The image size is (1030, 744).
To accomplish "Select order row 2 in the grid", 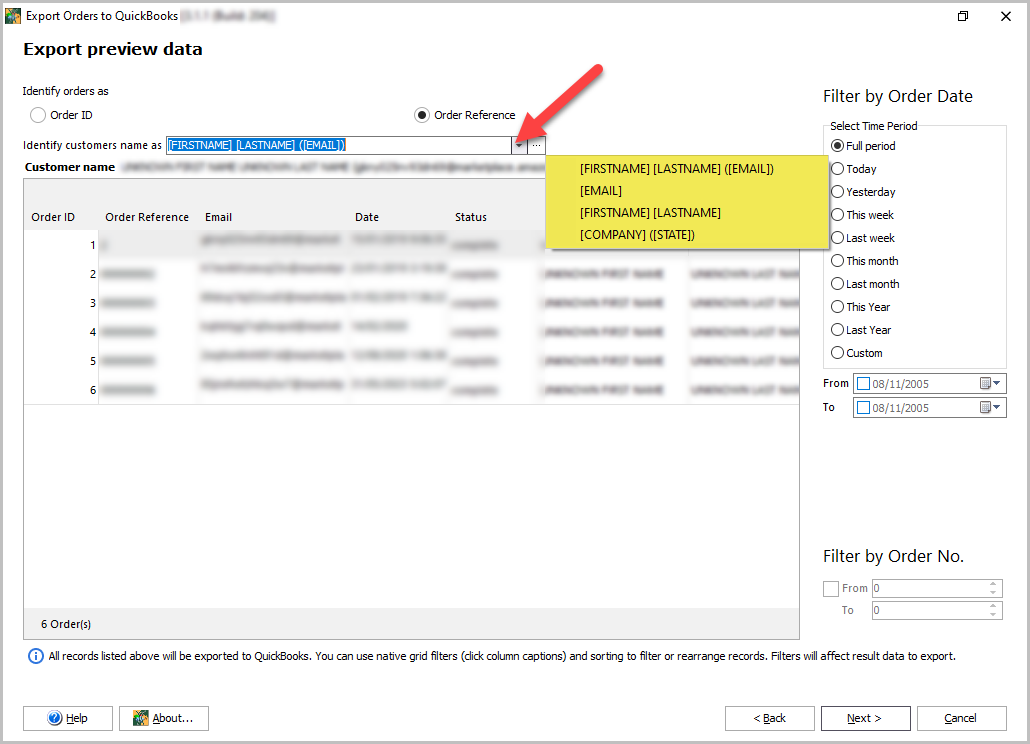I will [411, 273].
